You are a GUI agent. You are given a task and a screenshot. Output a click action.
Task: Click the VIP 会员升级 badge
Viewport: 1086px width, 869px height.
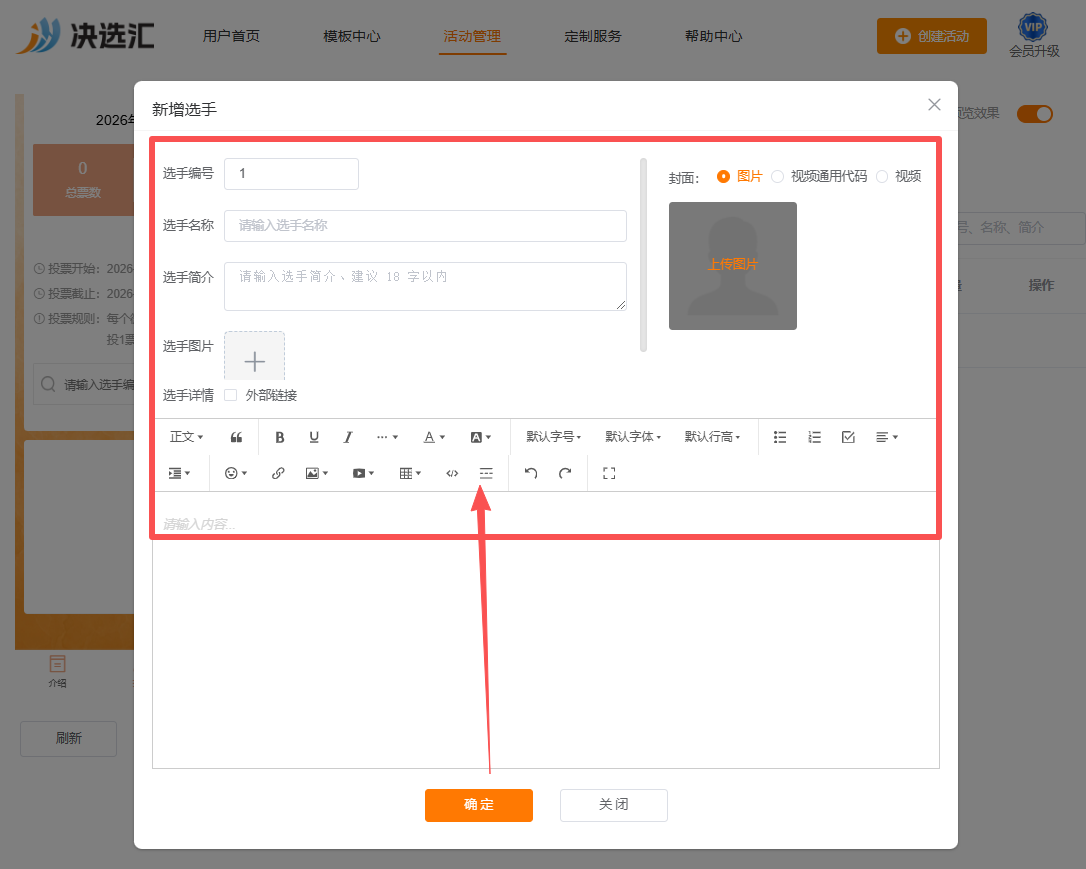pyautogui.click(x=1033, y=36)
